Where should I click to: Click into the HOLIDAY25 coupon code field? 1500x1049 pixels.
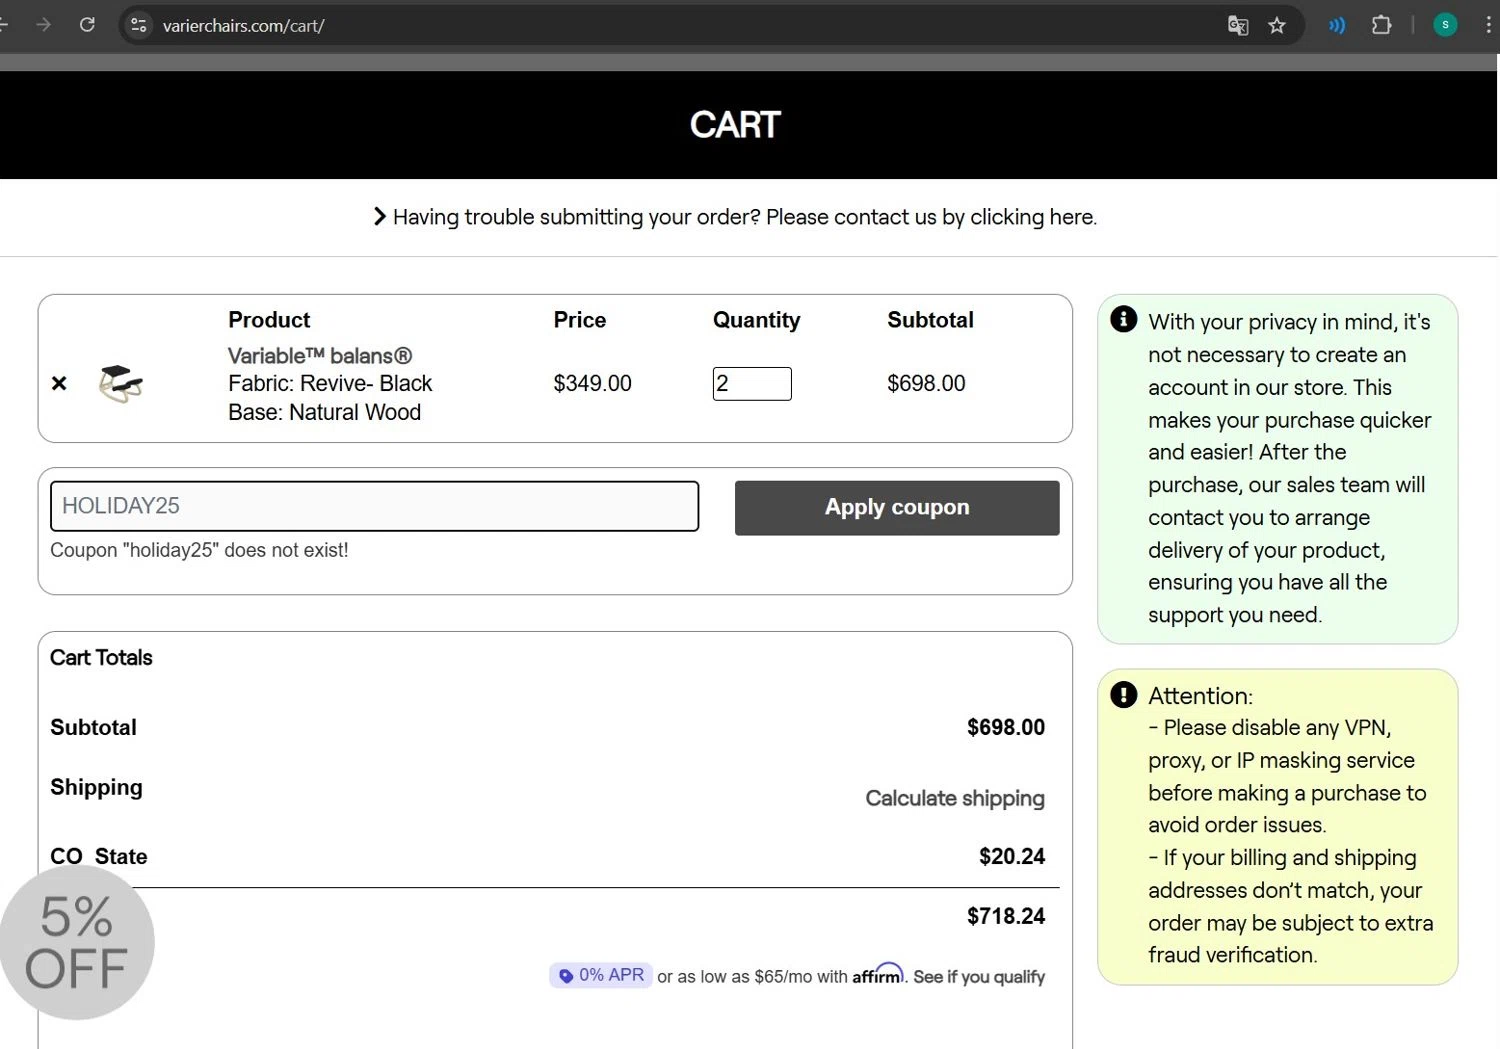[374, 506]
